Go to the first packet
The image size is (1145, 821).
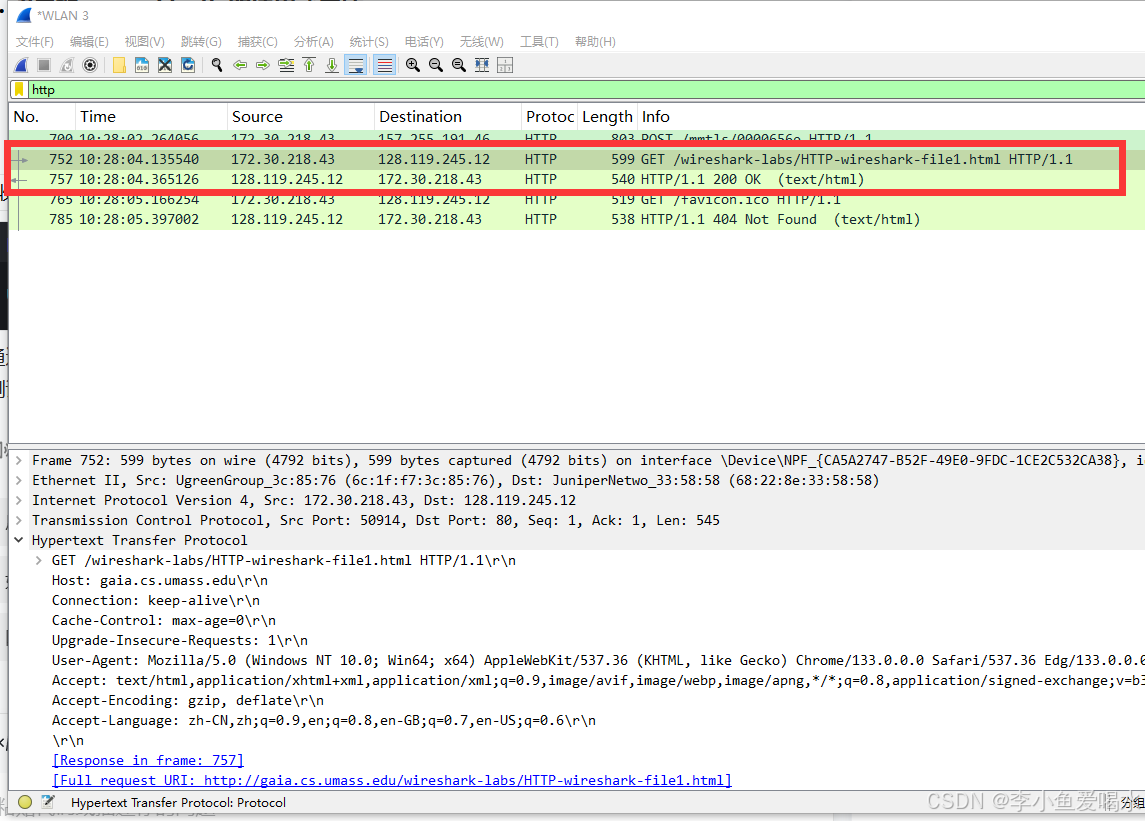point(308,65)
